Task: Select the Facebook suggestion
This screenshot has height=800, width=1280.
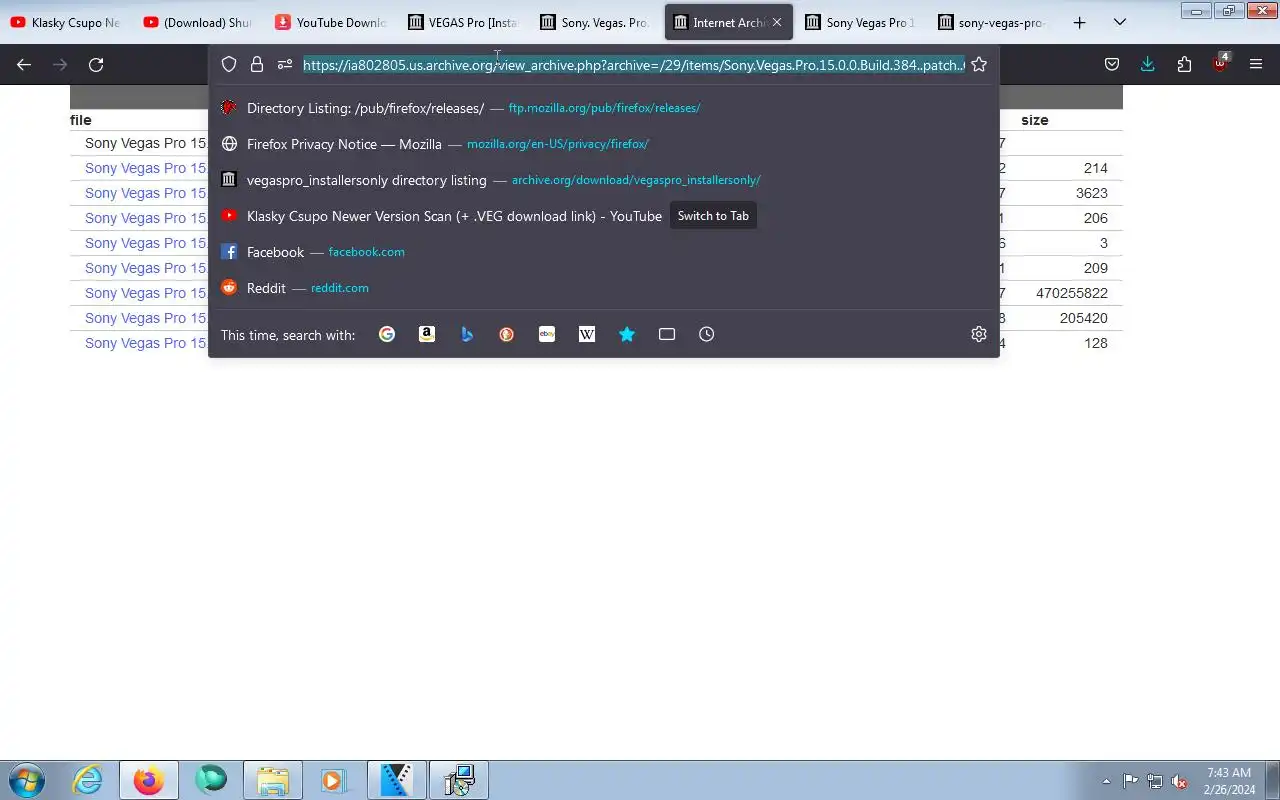Action: (x=604, y=252)
